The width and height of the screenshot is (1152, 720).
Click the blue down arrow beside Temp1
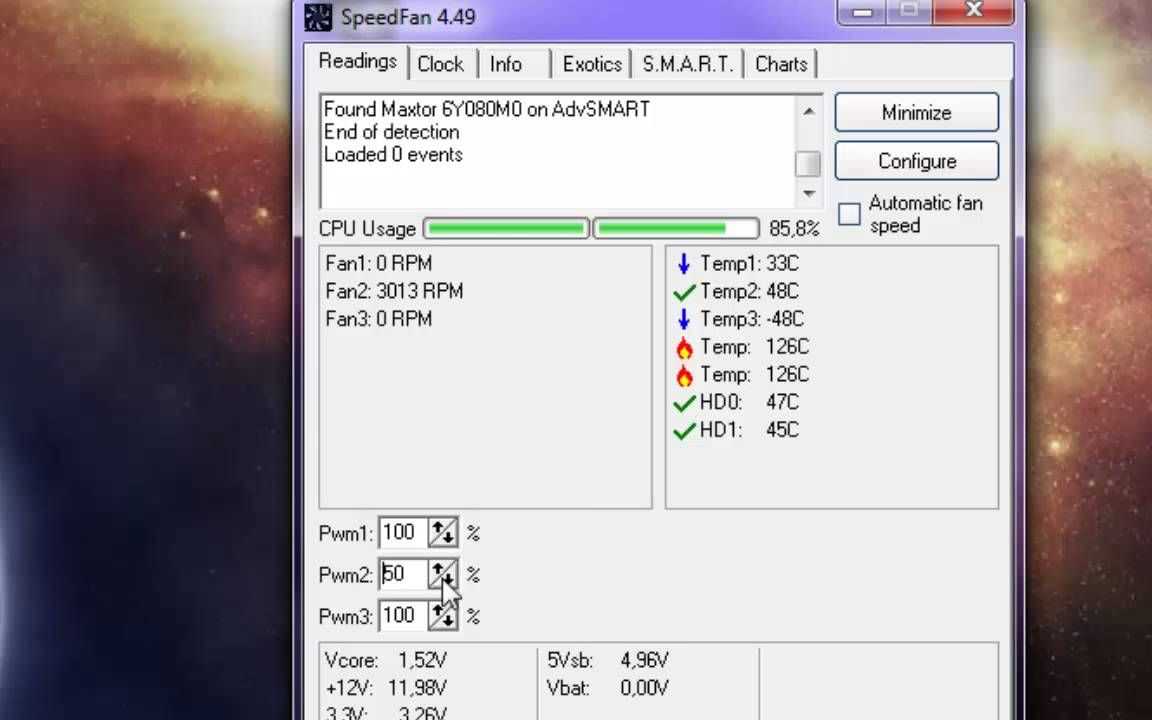point(684,264)
